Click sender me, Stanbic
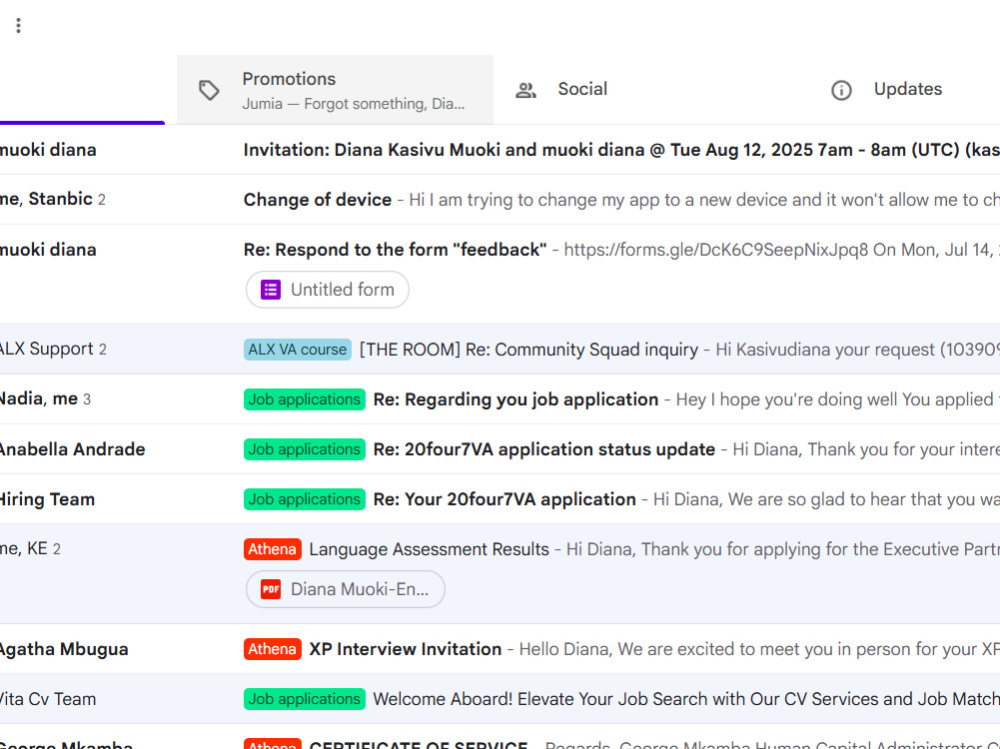The image size is (1000, 749). coord(46,199)
